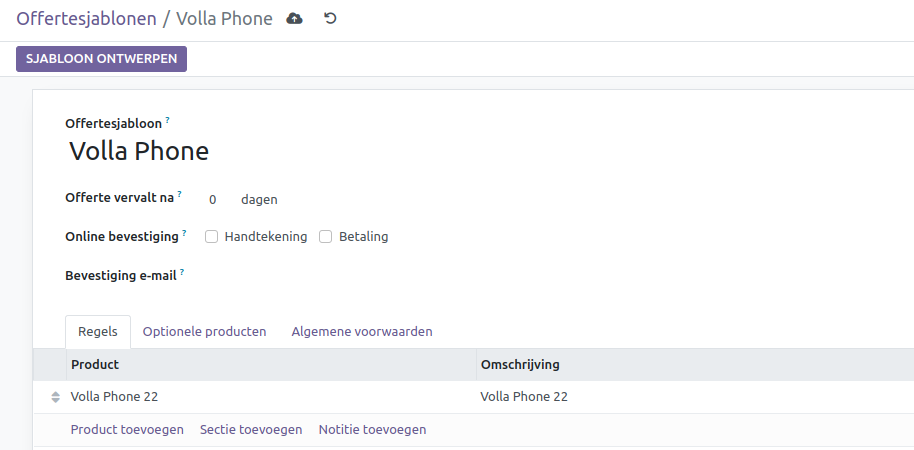Click the Sjabloon ontwerpen button
Image resolution: width=914 pixels, height=450 pixels.
coord(101,59)
